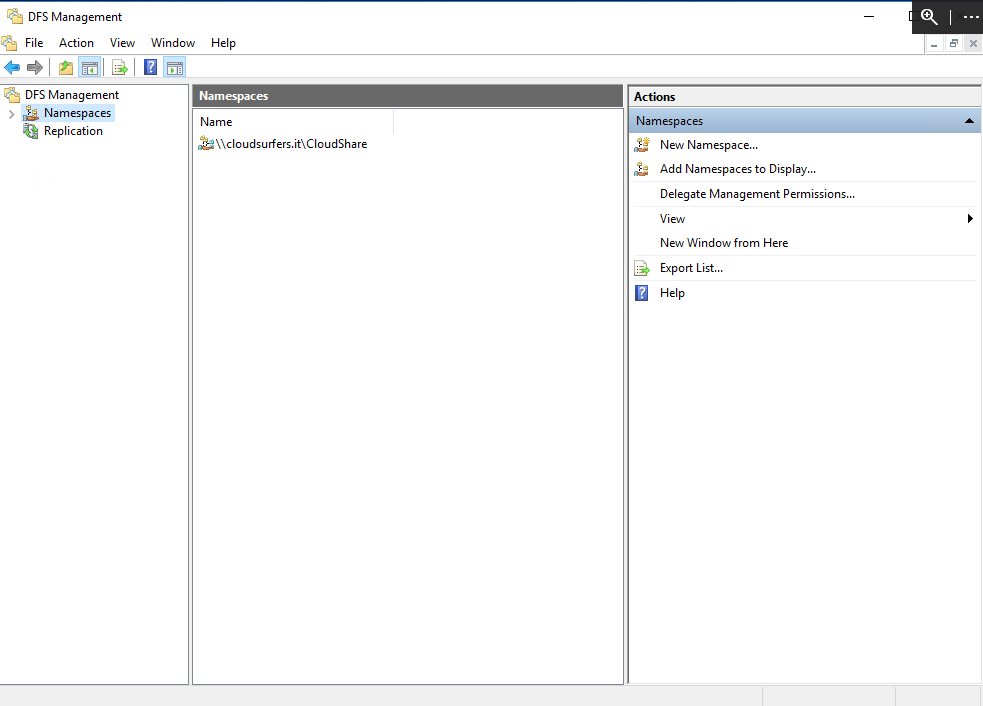Click the MMC icon beside File menu

[9, 43]
